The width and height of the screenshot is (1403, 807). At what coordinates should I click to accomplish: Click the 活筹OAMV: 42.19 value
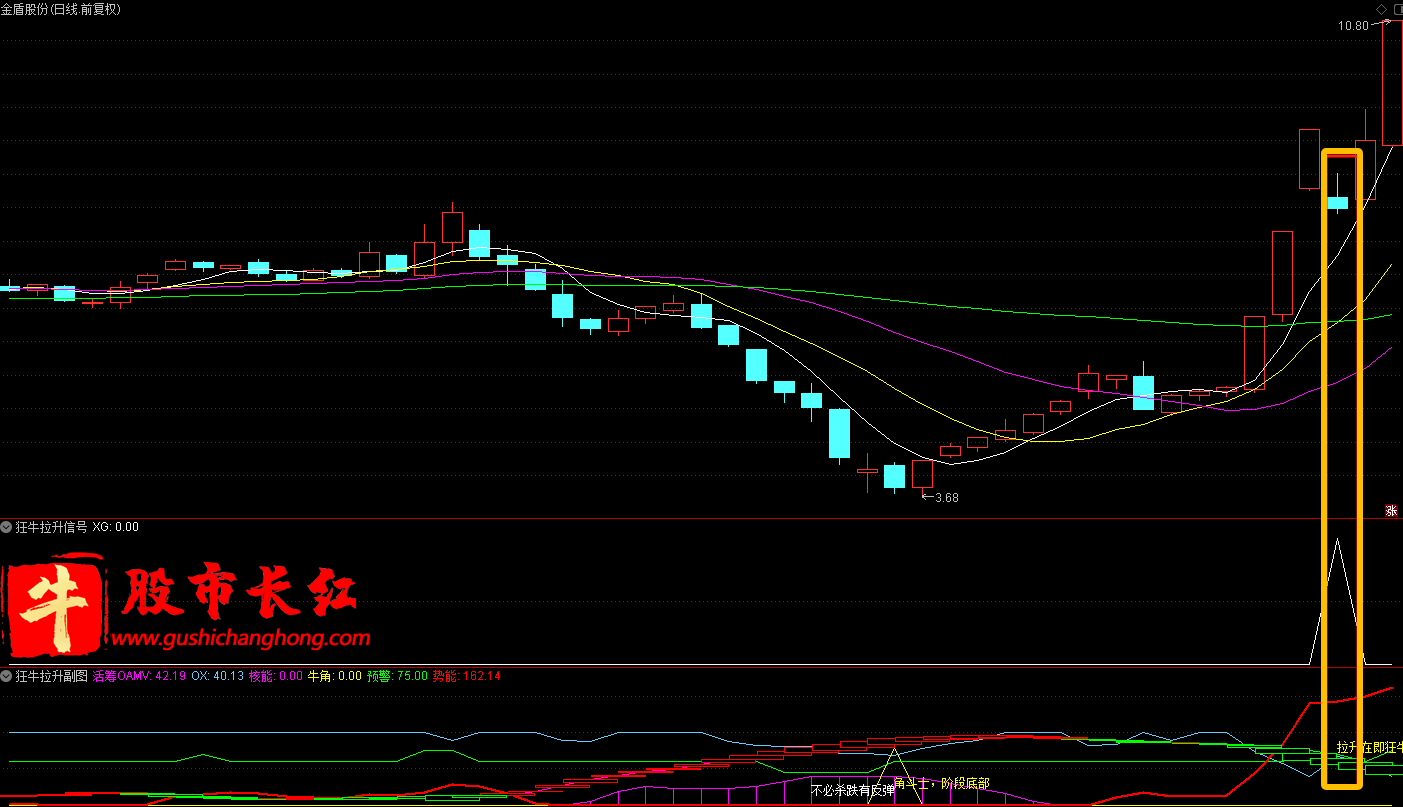click(x=139, y=676)
